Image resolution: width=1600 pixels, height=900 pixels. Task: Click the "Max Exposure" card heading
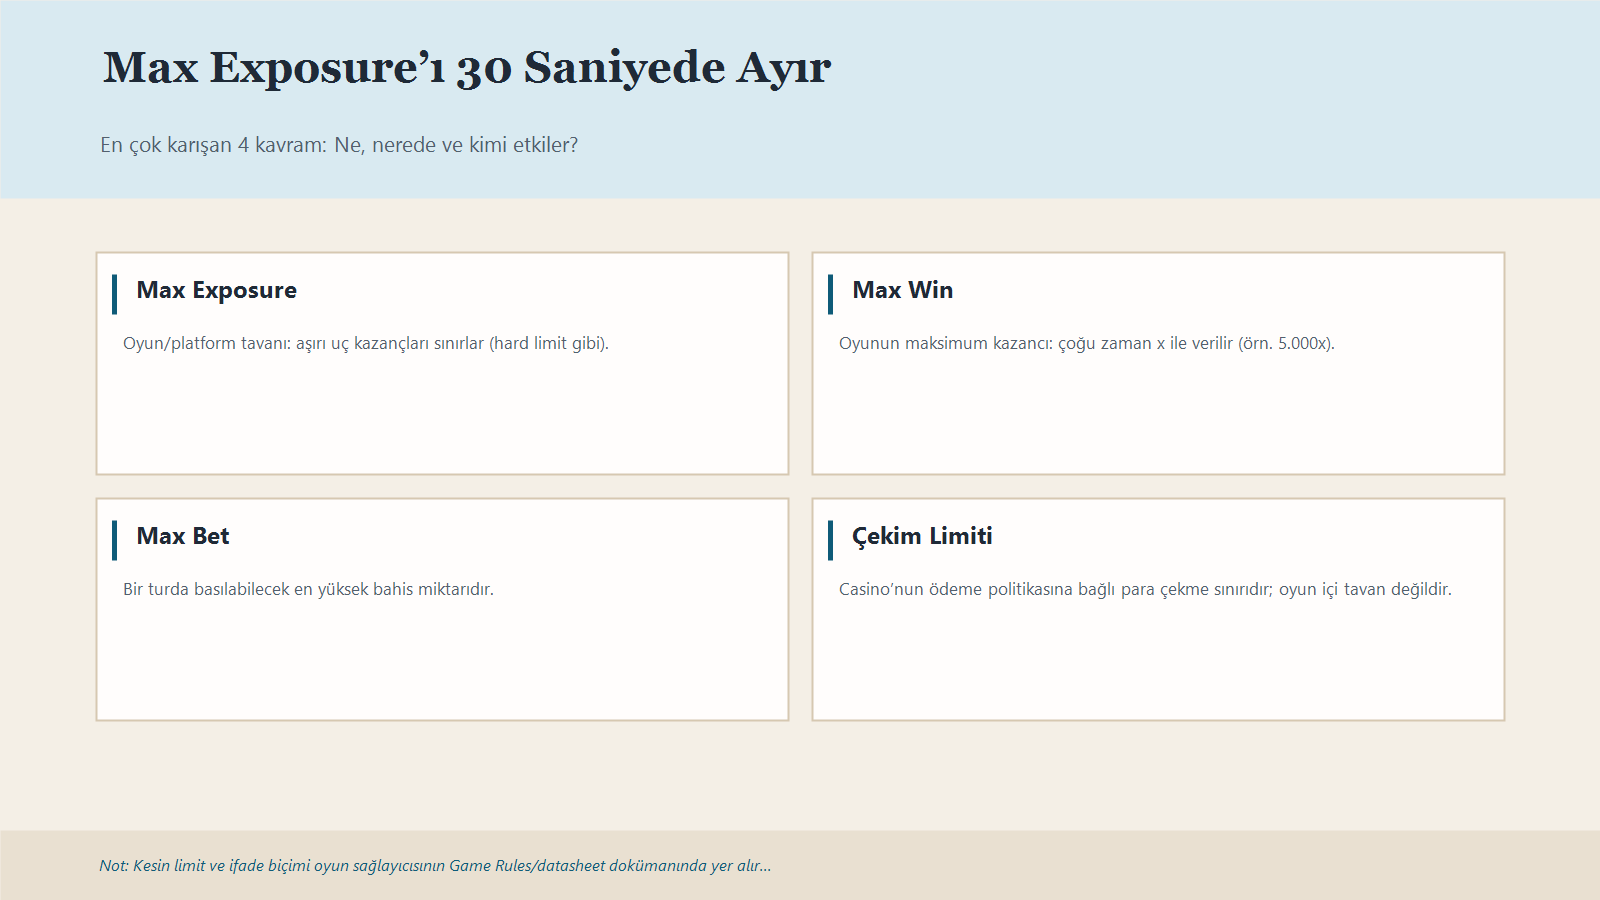pos(216,290)
